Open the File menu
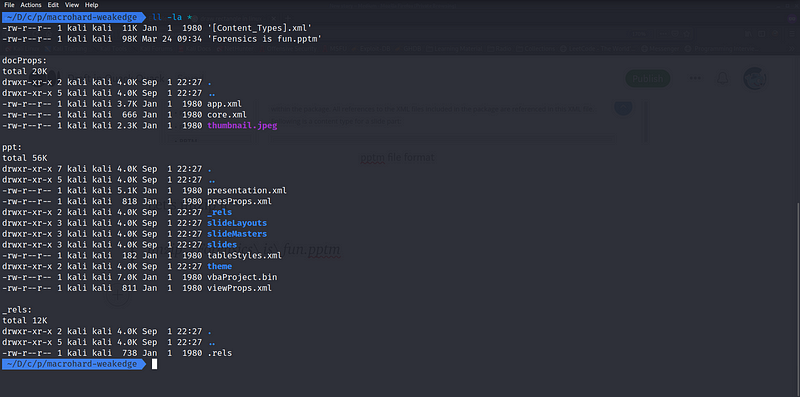Image resolution: width=800 pixels, height=397 pixels. coord(9,5)
